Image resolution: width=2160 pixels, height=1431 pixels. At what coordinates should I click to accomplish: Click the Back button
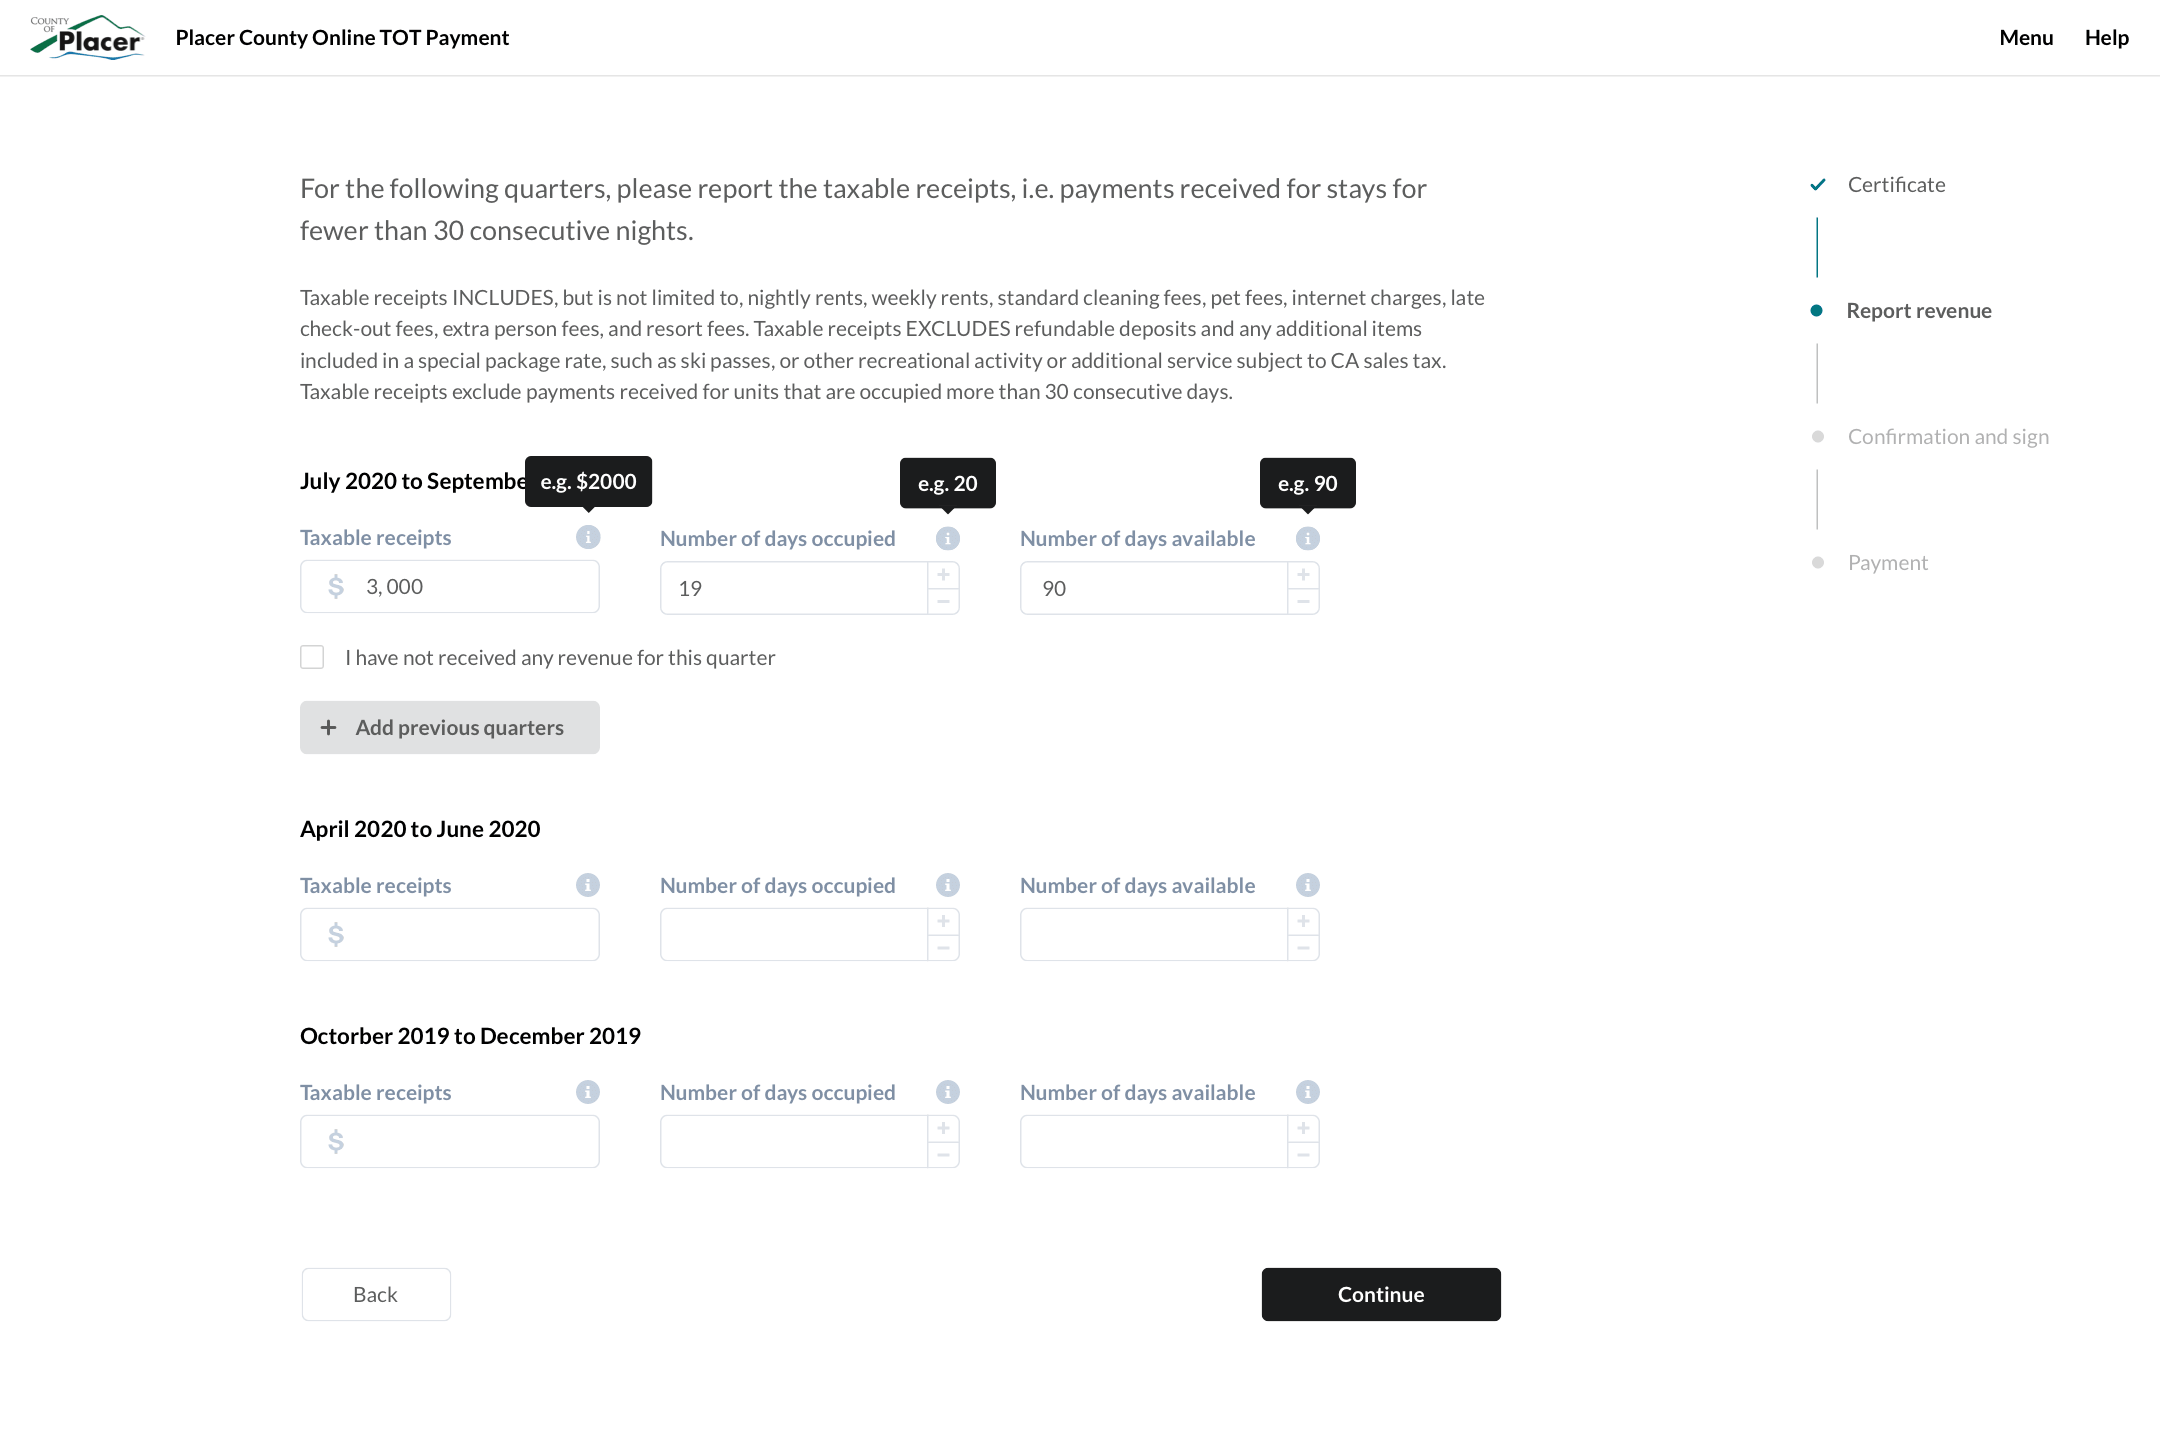[375, 1293]
